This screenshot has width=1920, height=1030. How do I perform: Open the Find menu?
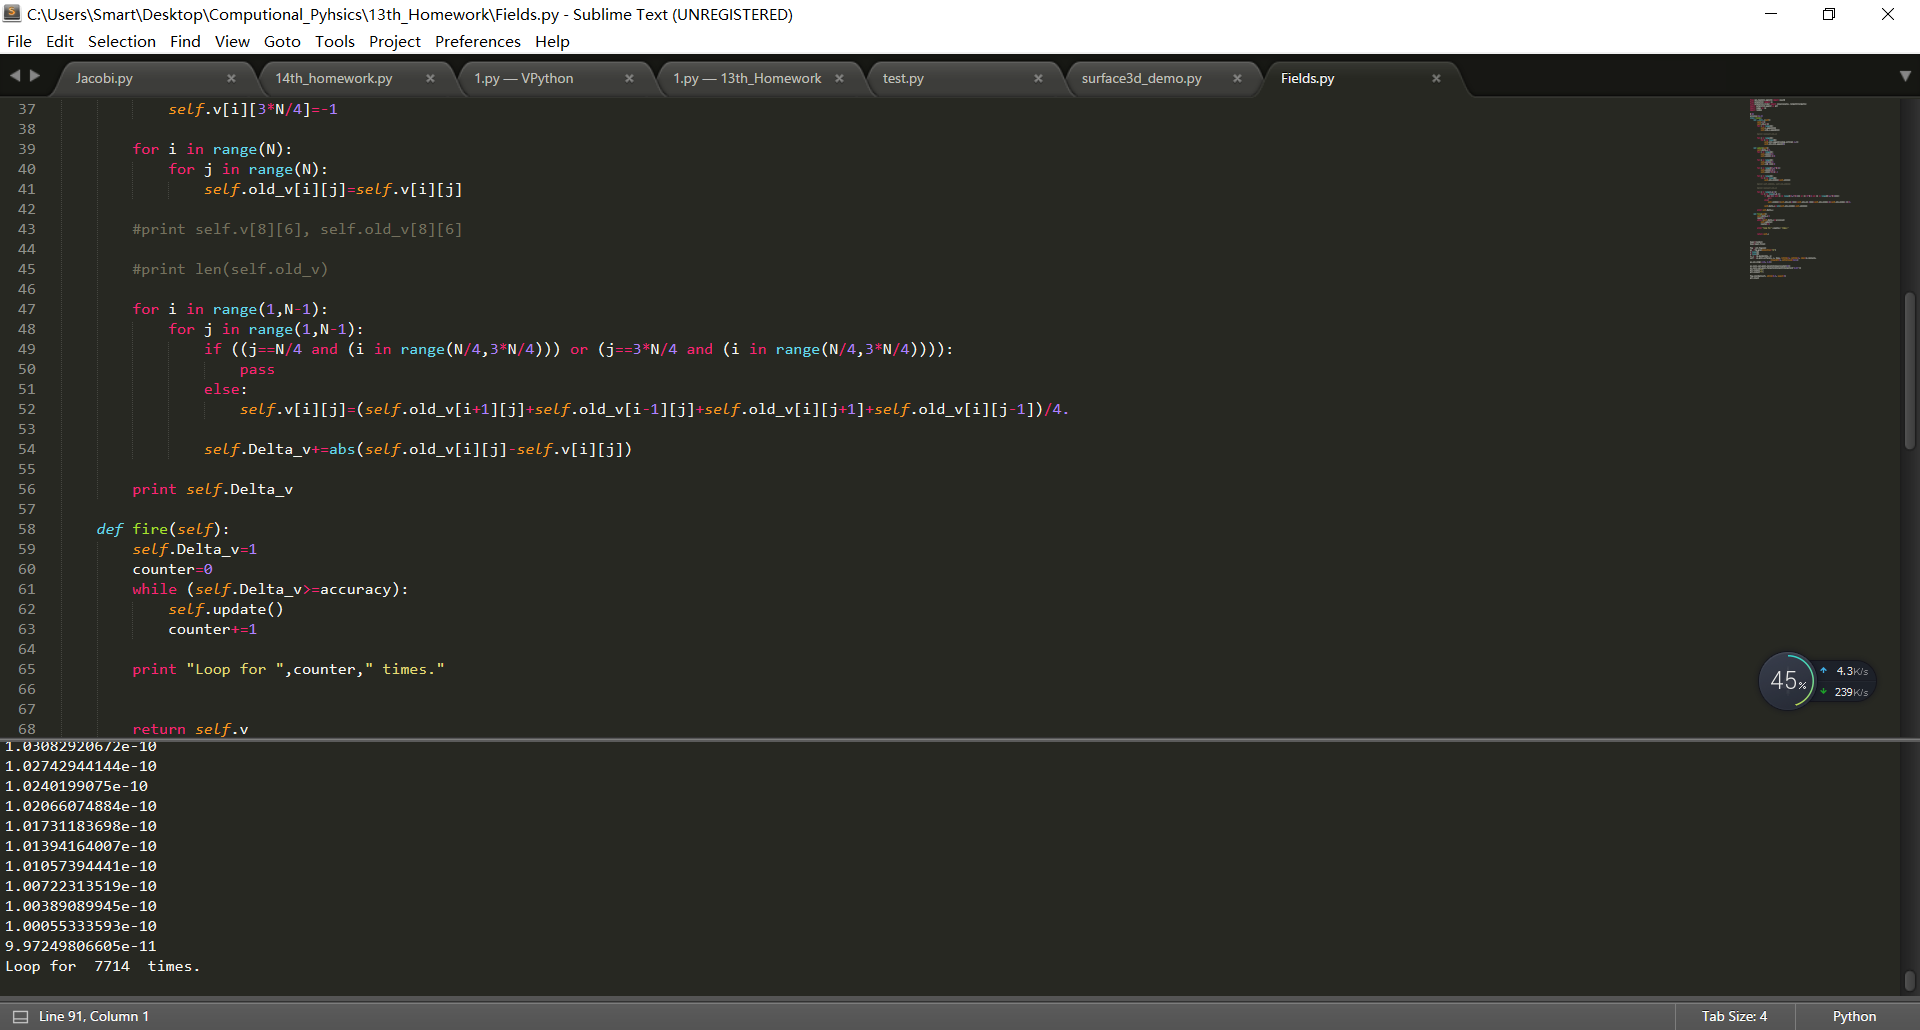(x=185, y=41)
